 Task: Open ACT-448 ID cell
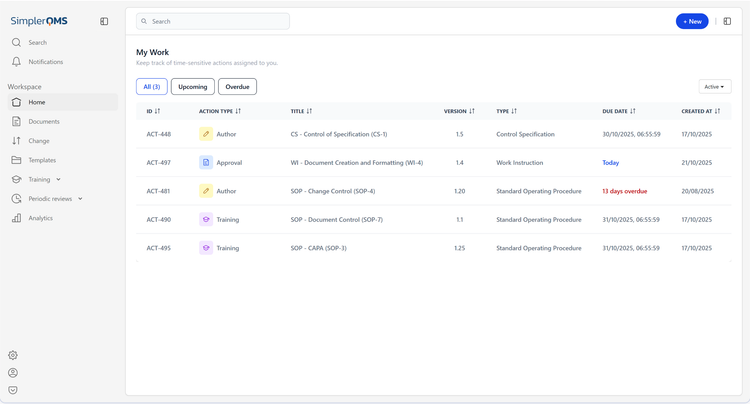coord(159,134)
